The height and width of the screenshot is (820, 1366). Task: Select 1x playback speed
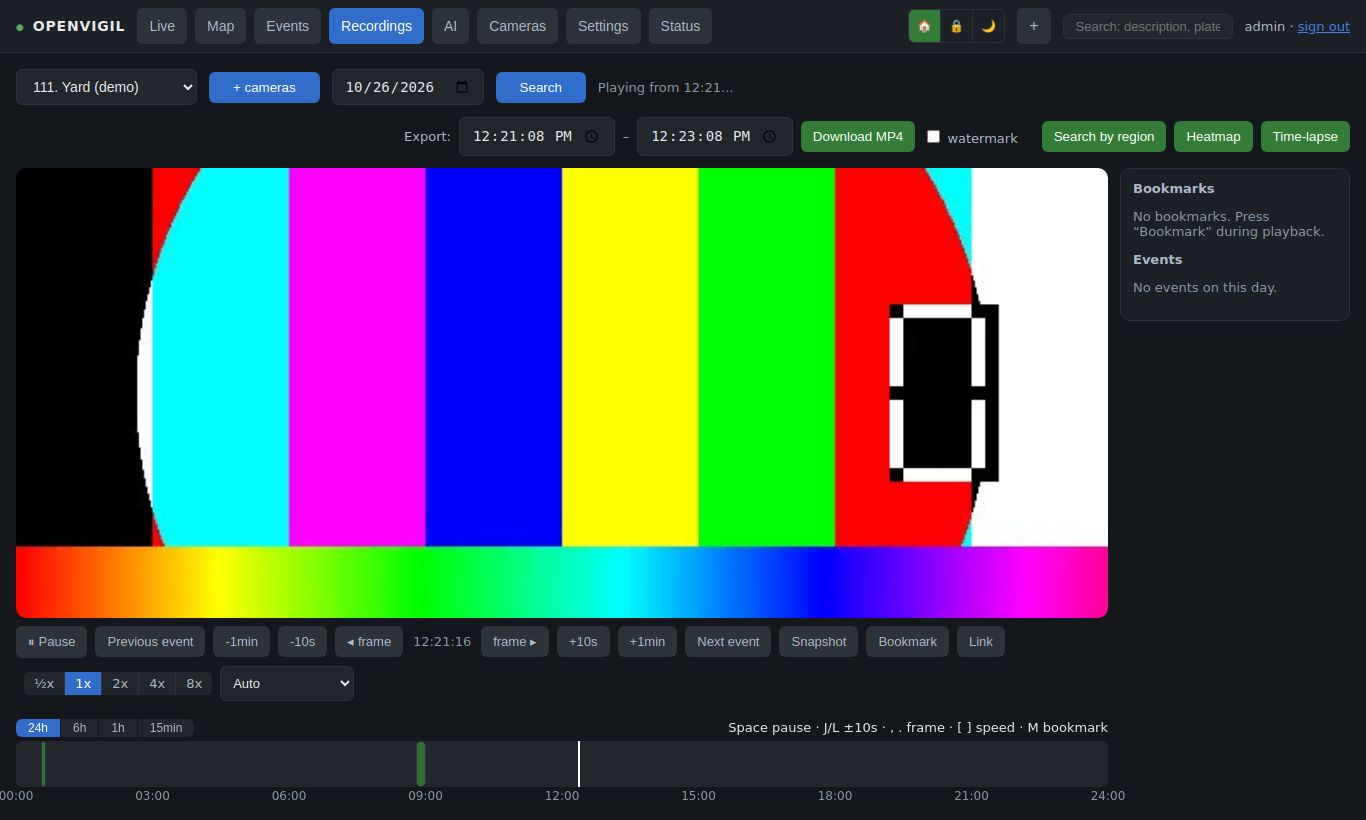83,683
